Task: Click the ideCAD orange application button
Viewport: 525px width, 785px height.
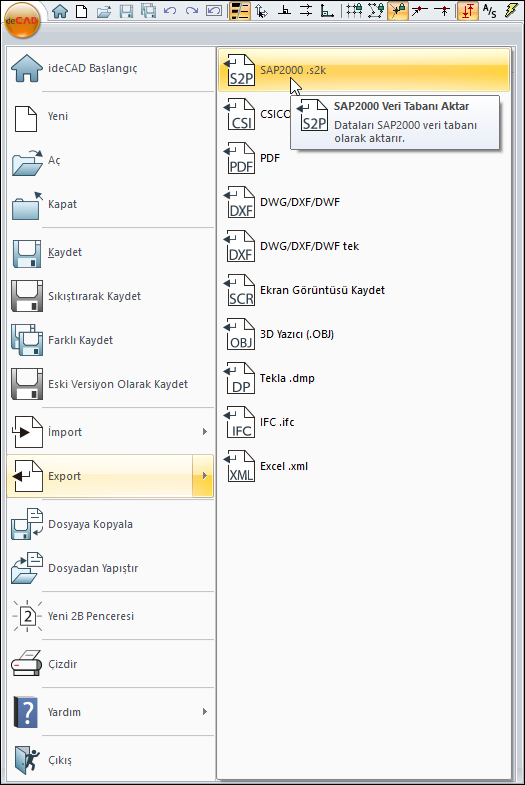Action: coord(22,20)
